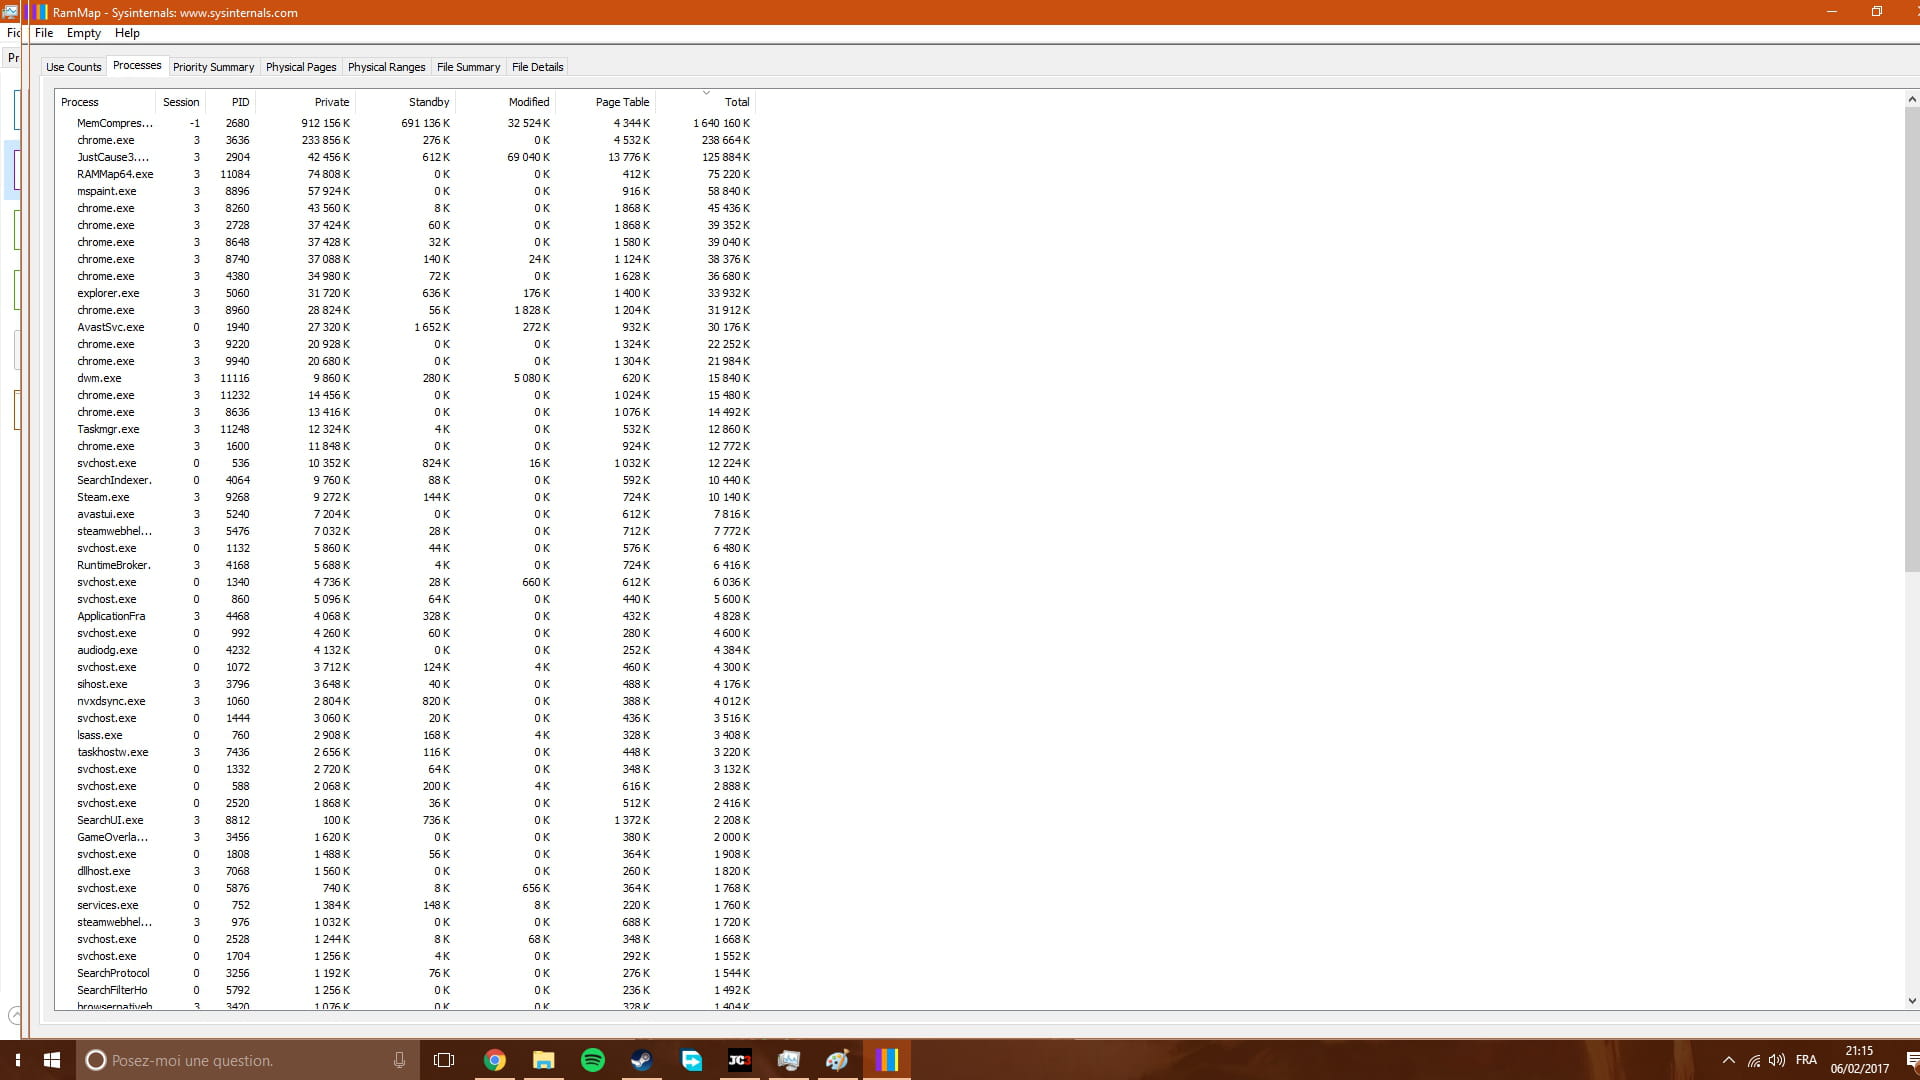This screenshot has height=1080, width=1920.
Task: Select the avastui.exe process row
Action: point(405,514)
